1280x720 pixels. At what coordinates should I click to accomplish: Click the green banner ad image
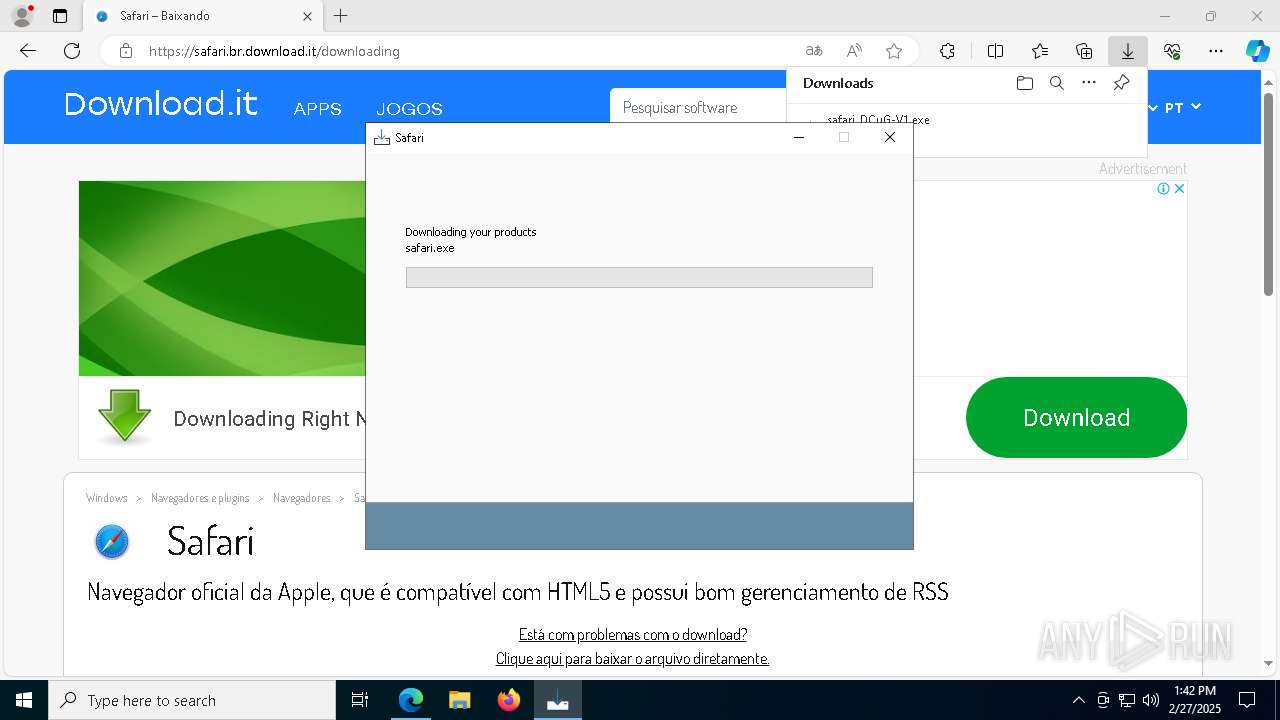point(223,278)
